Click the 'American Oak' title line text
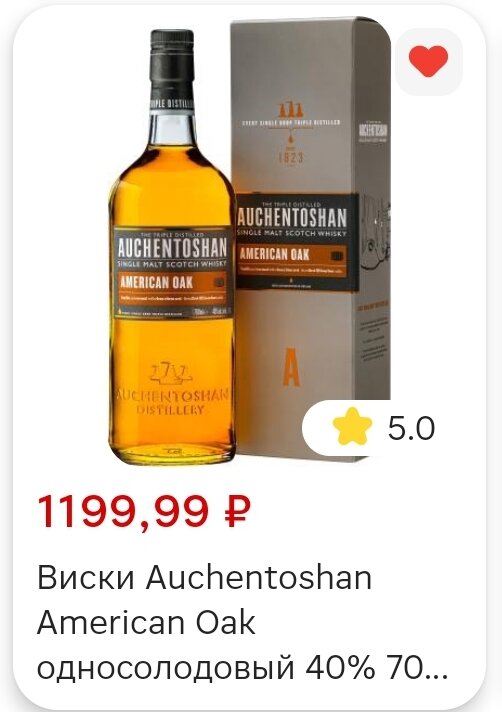Image resolution: width=502 pixels, height=712 pixels. point(146,623)
